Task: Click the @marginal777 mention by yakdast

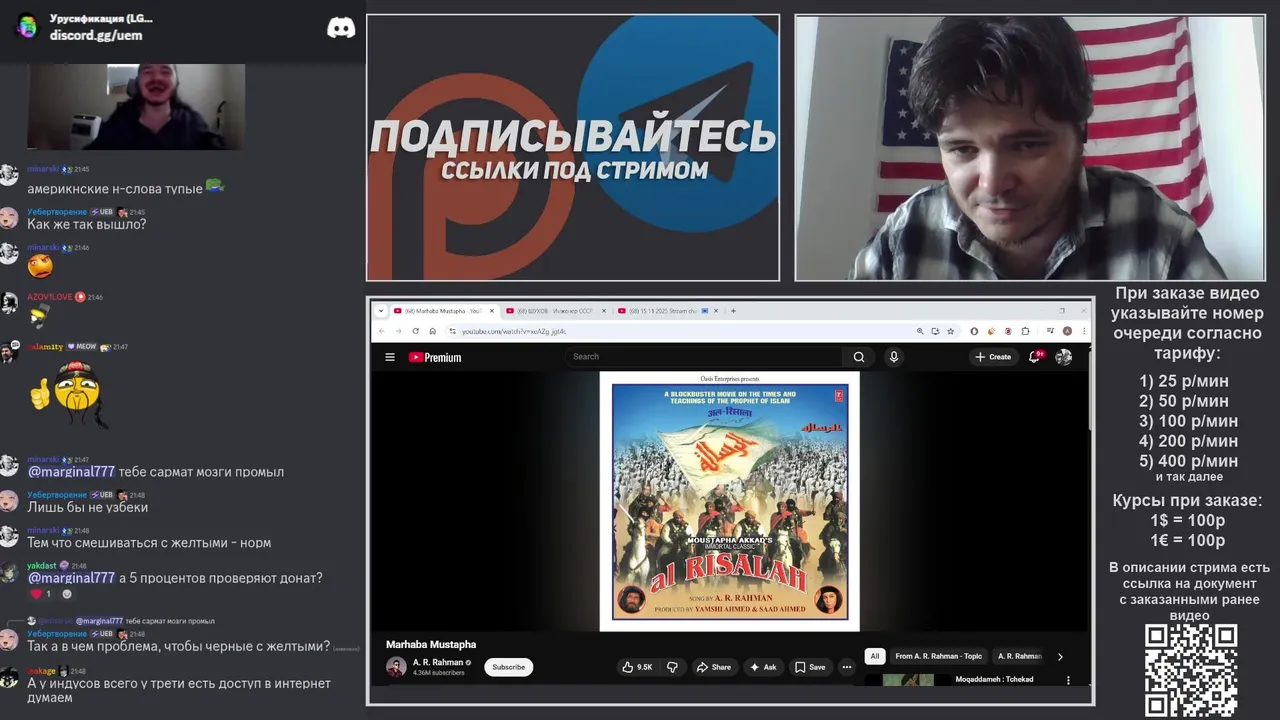Action: (71, 578)
